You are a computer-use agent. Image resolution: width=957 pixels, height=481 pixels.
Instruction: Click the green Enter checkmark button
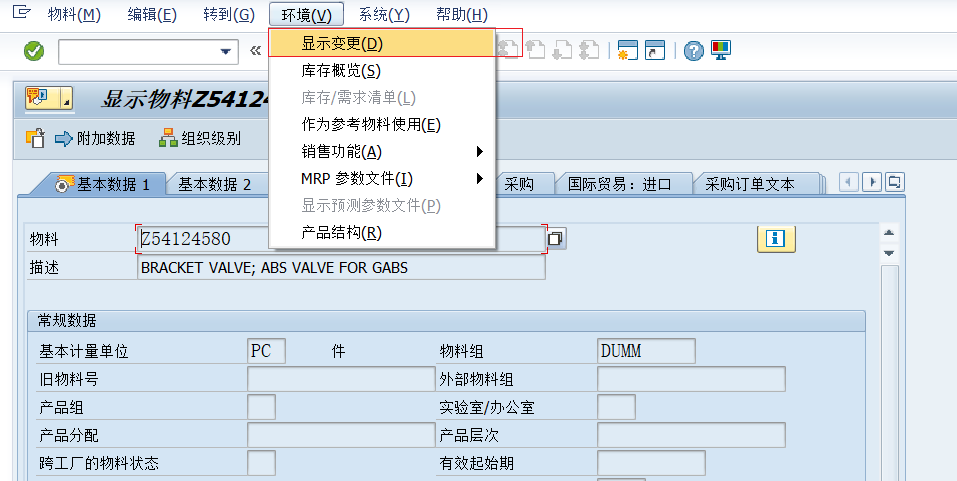click(34, 51)
